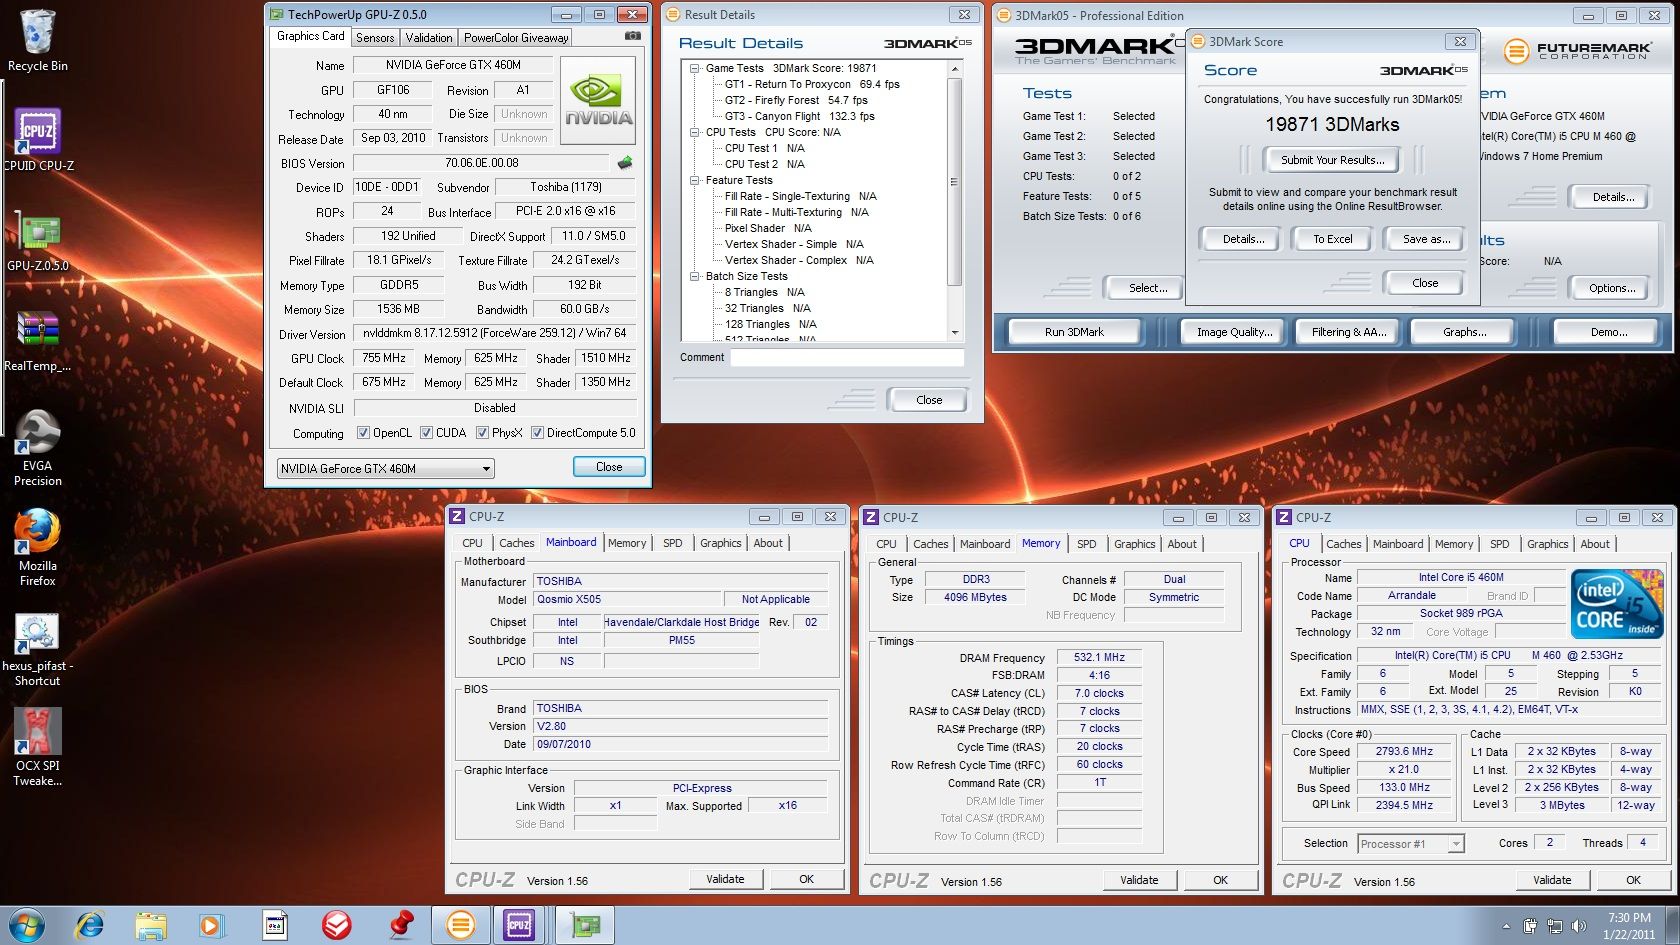Collapse the Feature Tests tree node
This screenshot has width=1680, height=945.
click(695, 180)
